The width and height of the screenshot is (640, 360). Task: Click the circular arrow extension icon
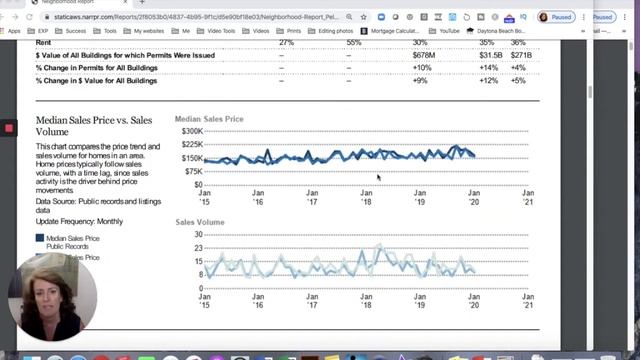tap(467, 17)
